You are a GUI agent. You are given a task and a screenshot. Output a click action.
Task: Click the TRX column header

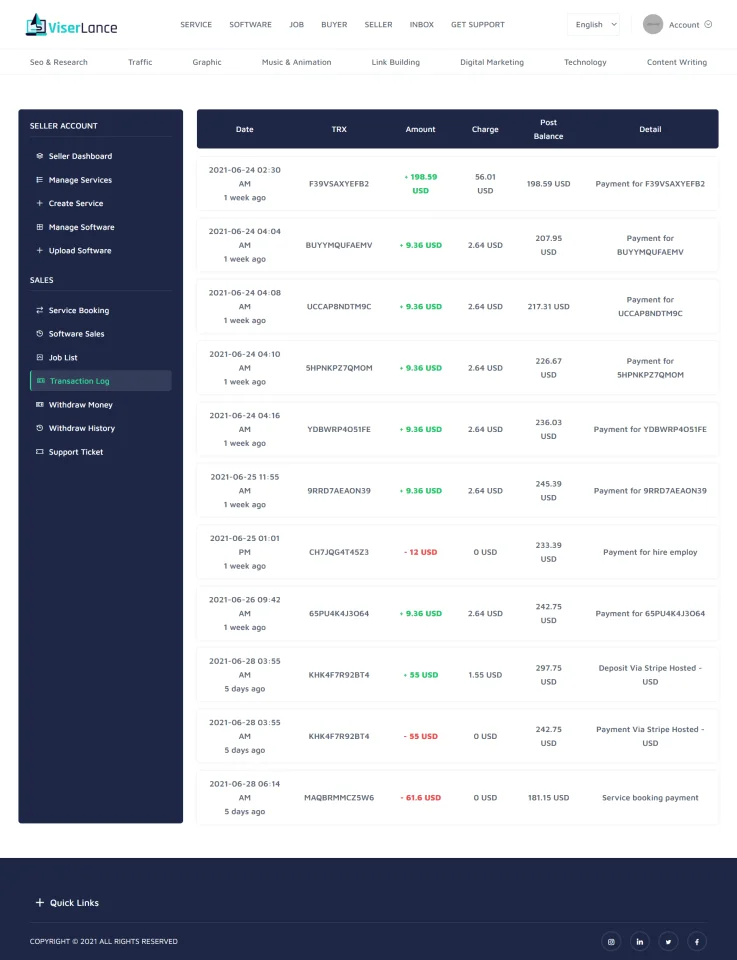tap(339, 129)
